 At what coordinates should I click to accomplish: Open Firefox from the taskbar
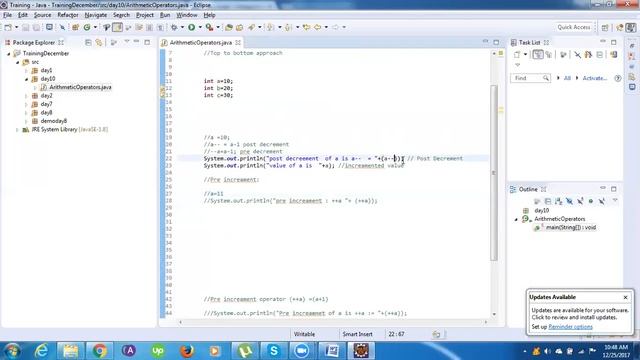pos(187,351)
